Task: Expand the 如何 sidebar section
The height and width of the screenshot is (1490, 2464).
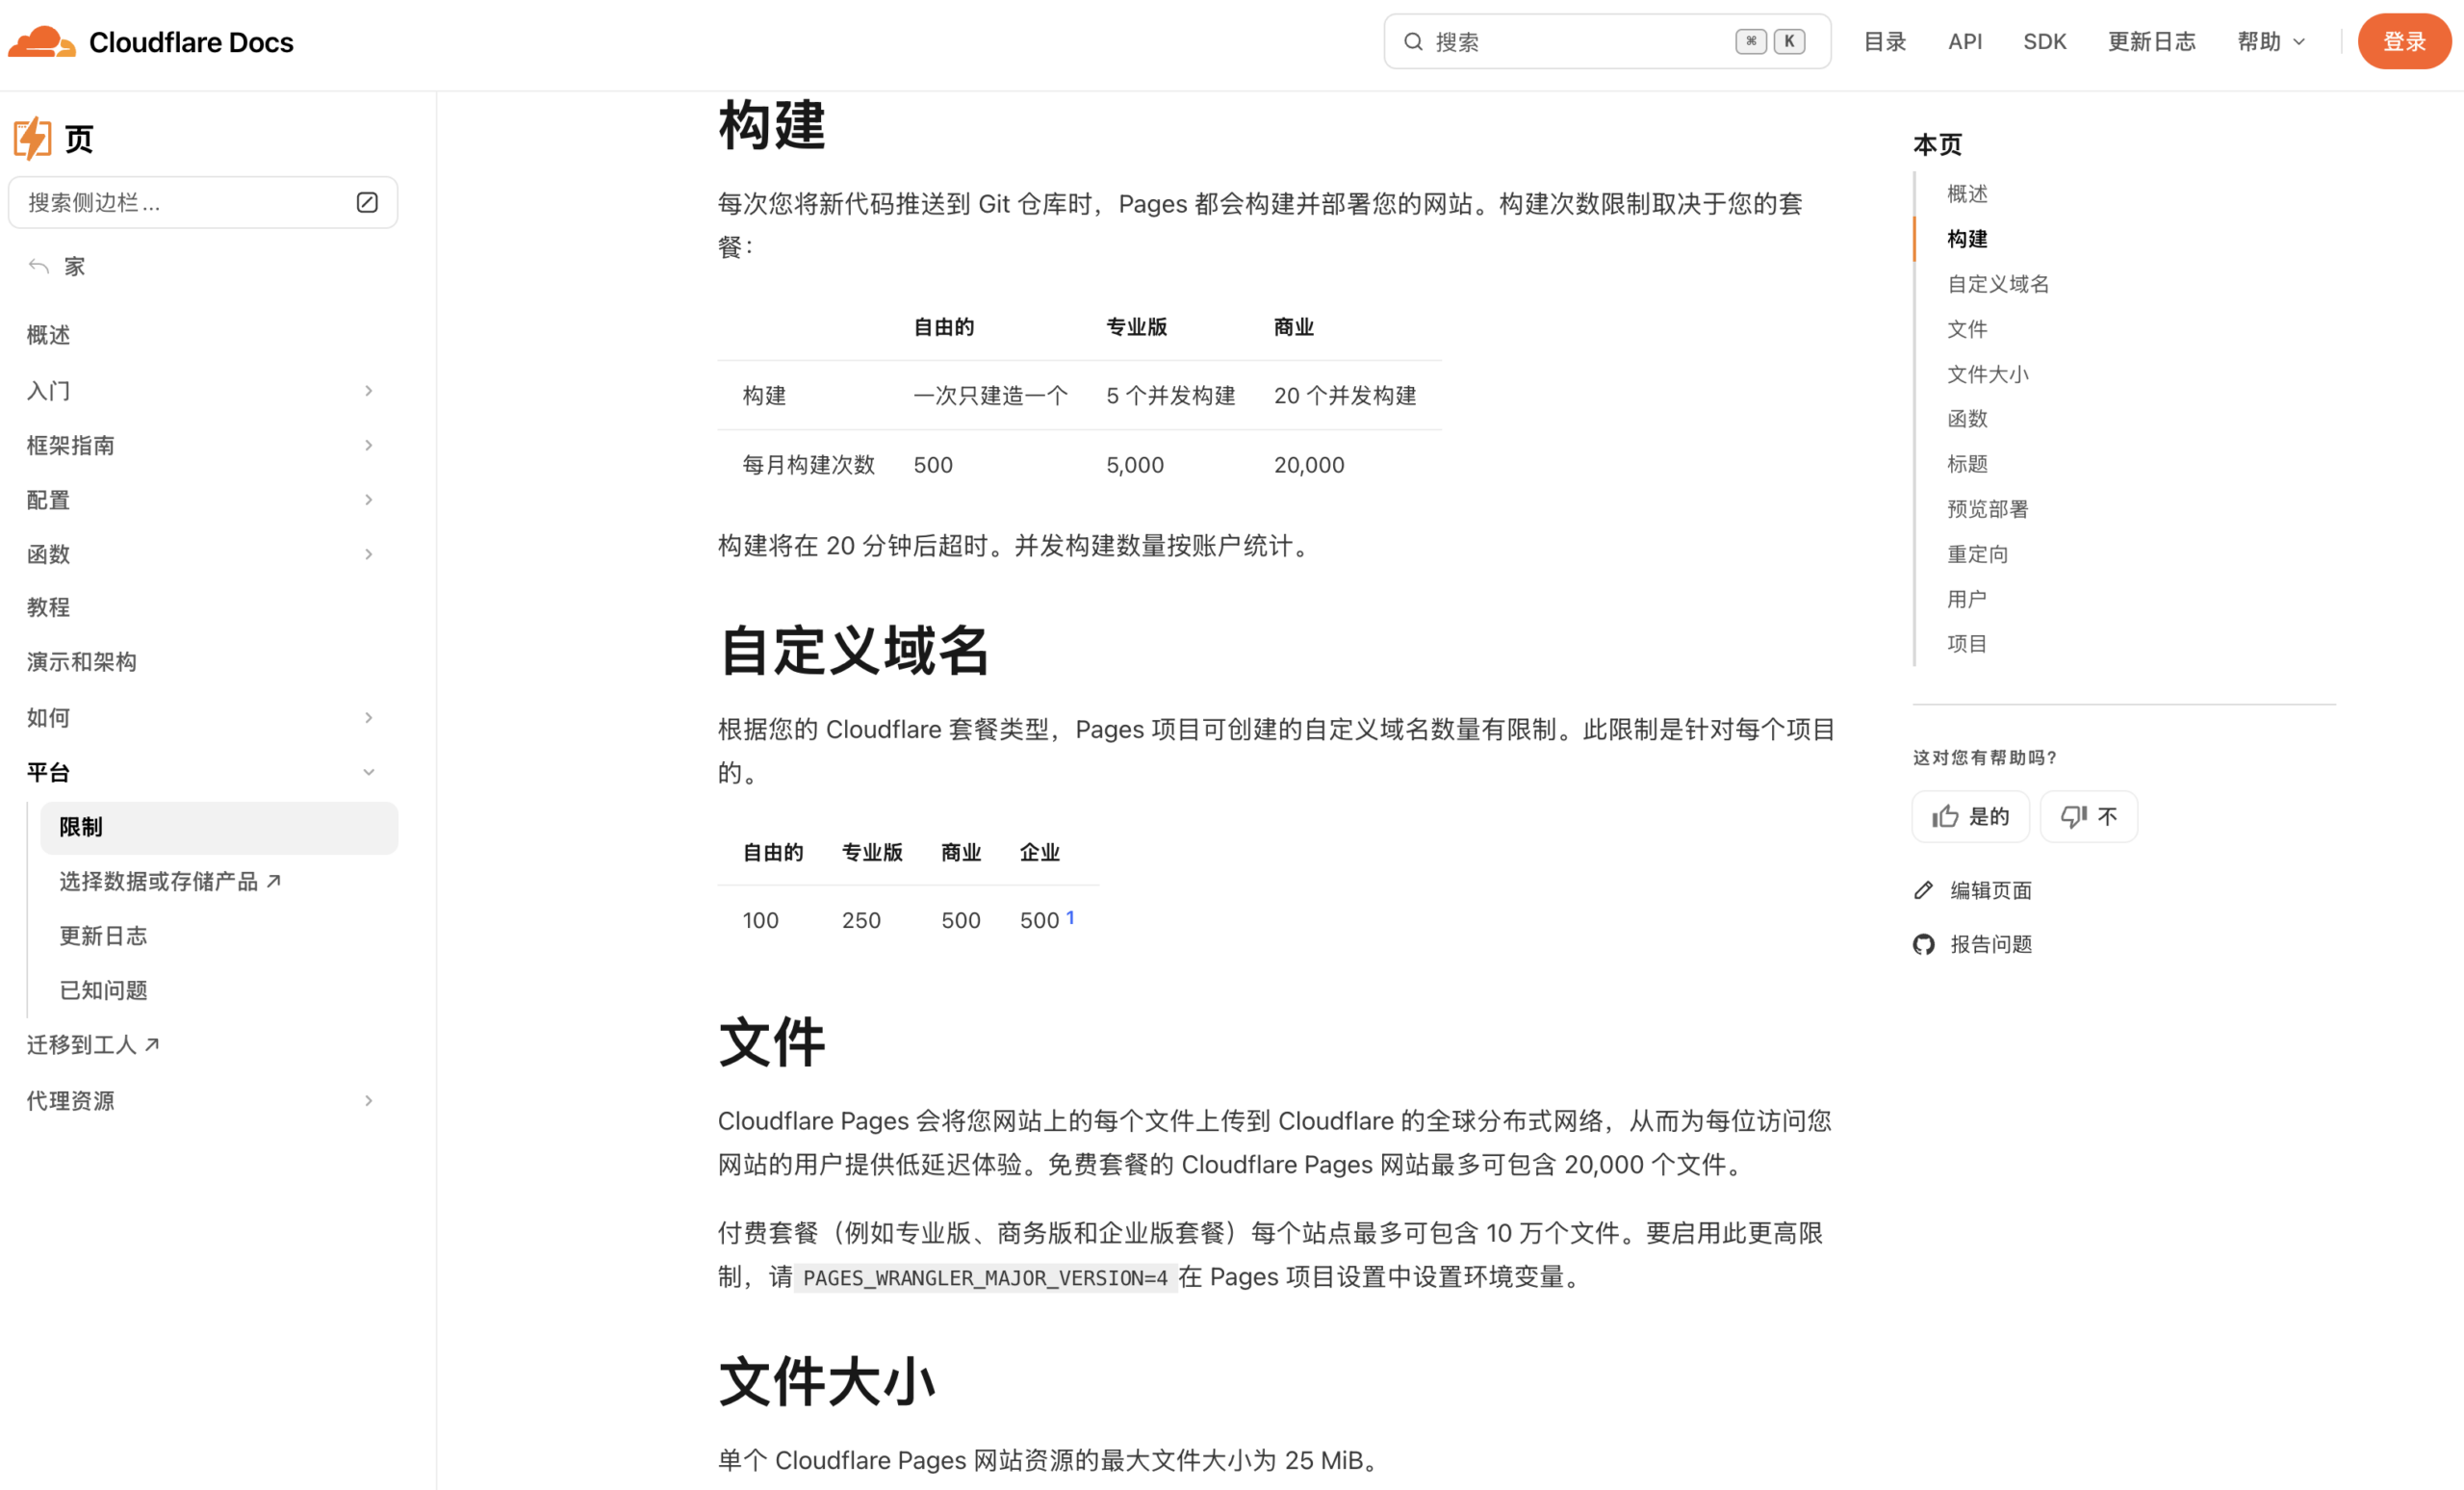Action: 369,718
